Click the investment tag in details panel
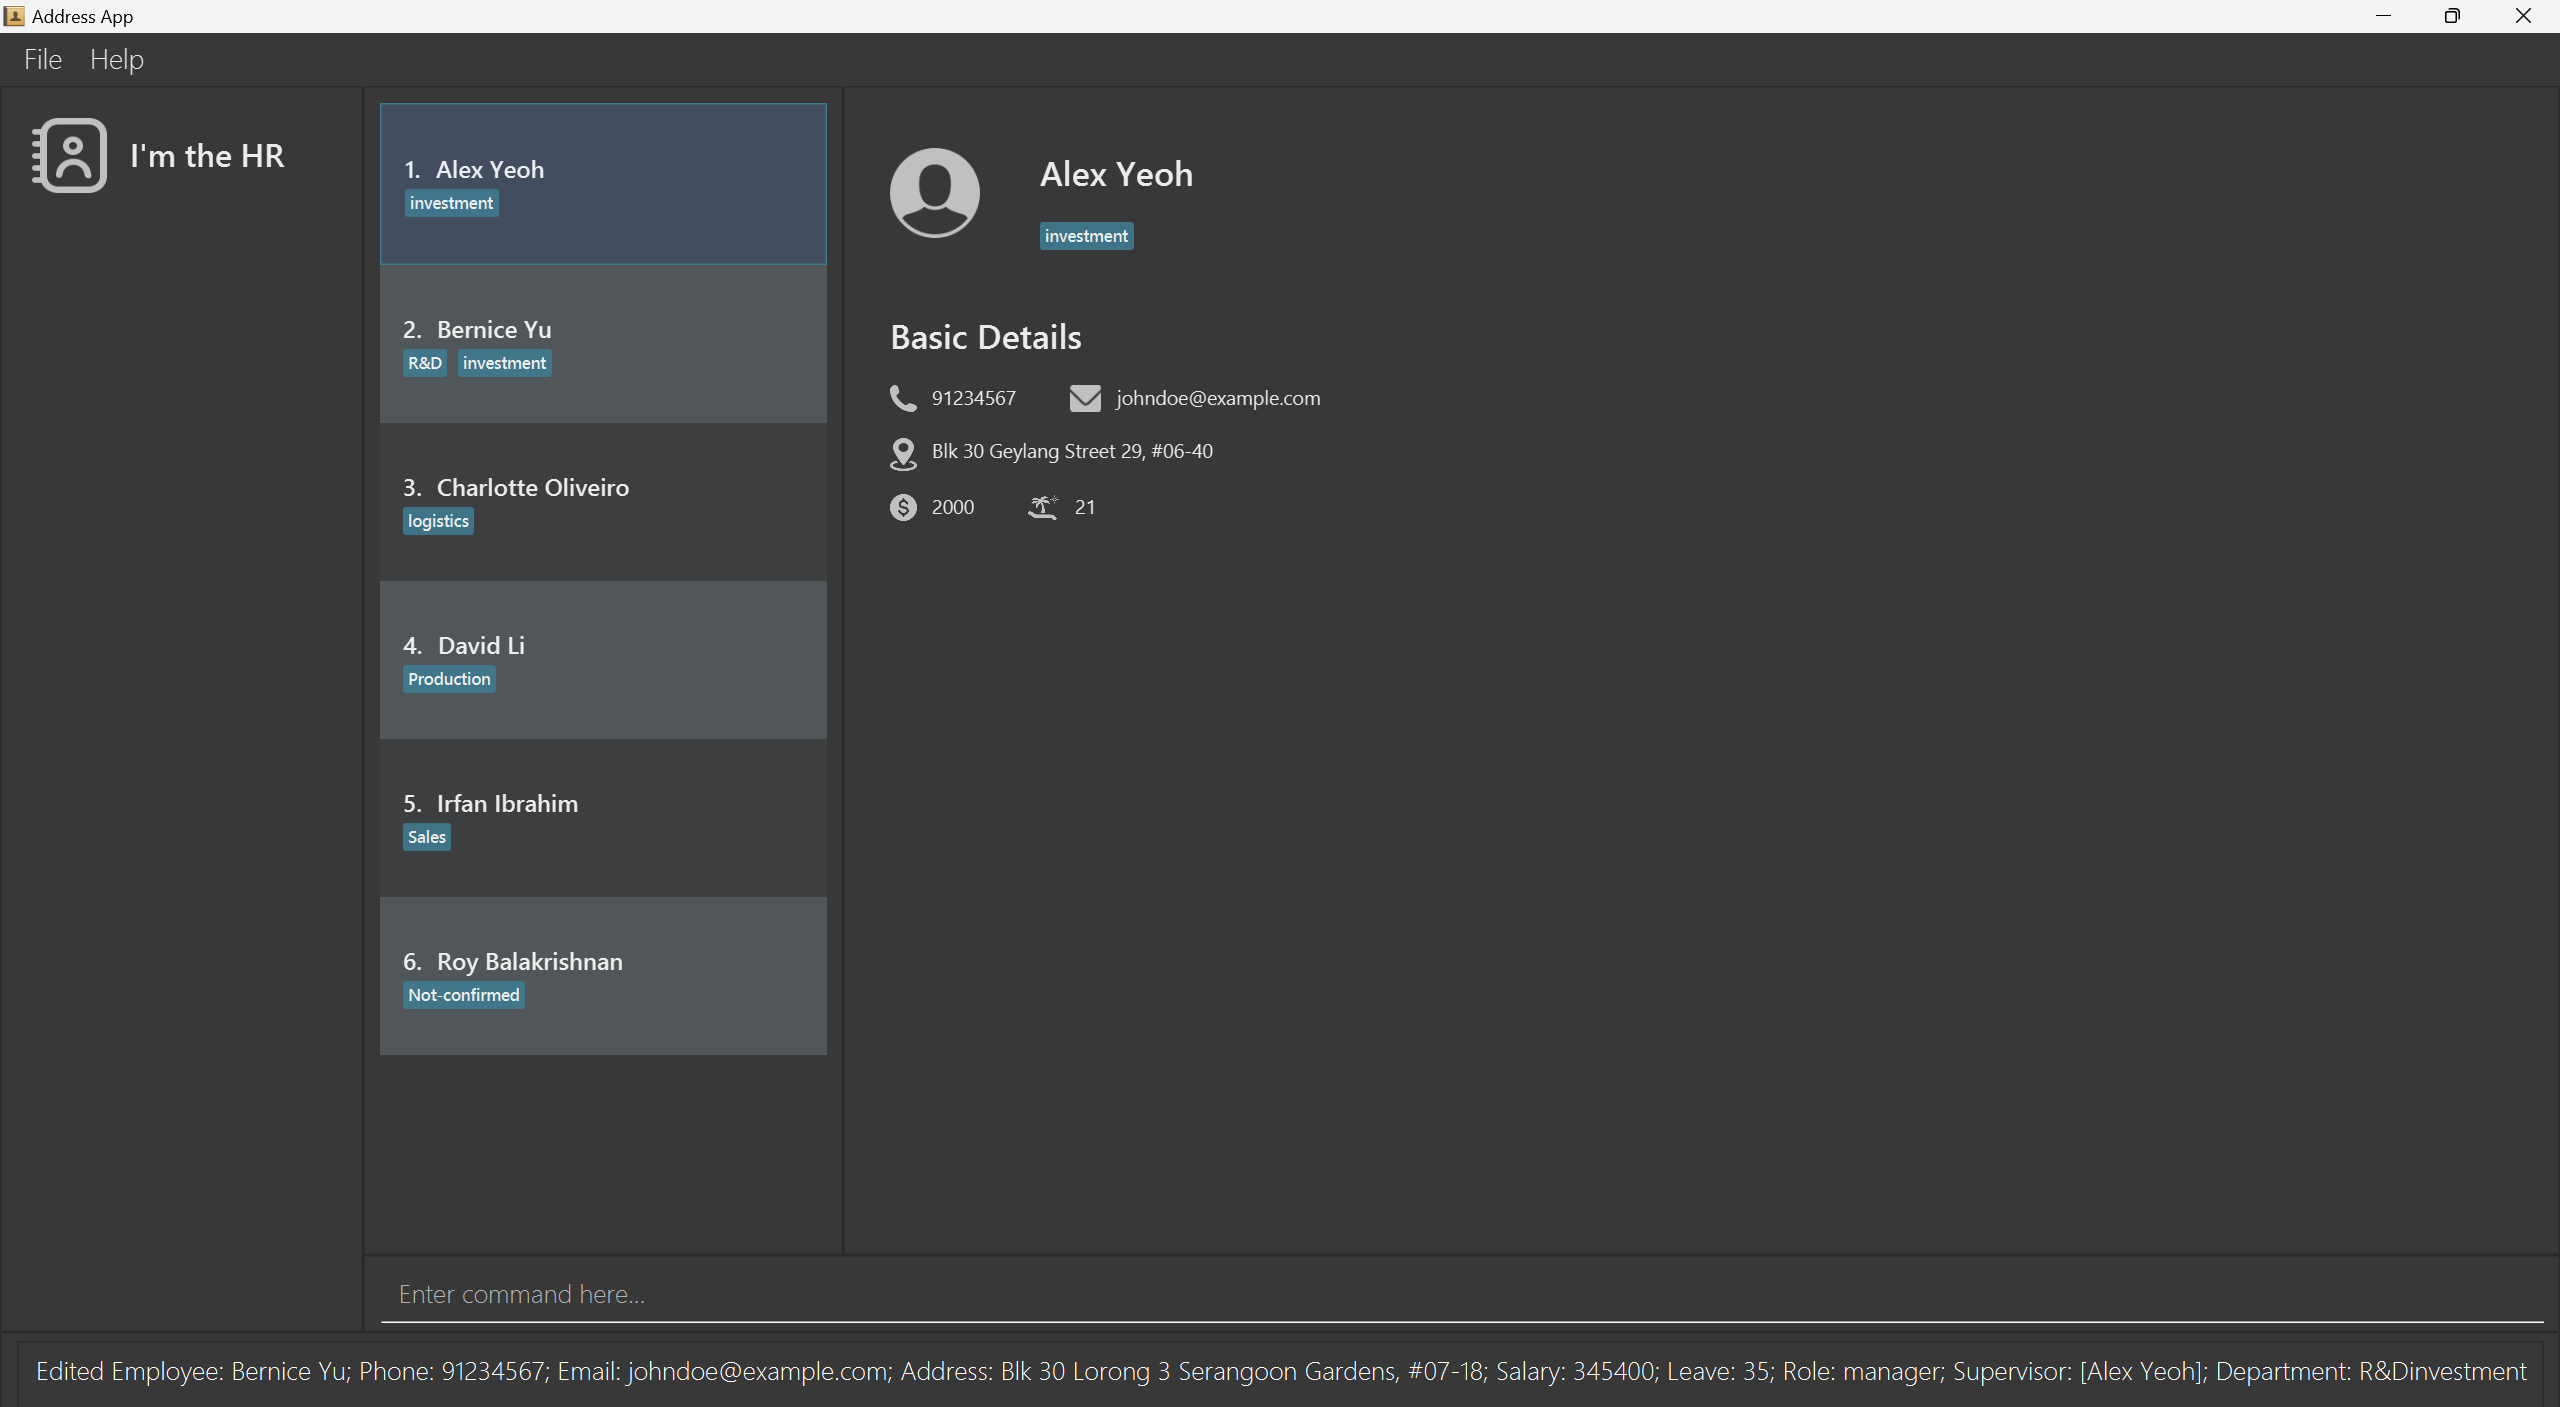2560x1407 pixels. [x=1086, y=236]
